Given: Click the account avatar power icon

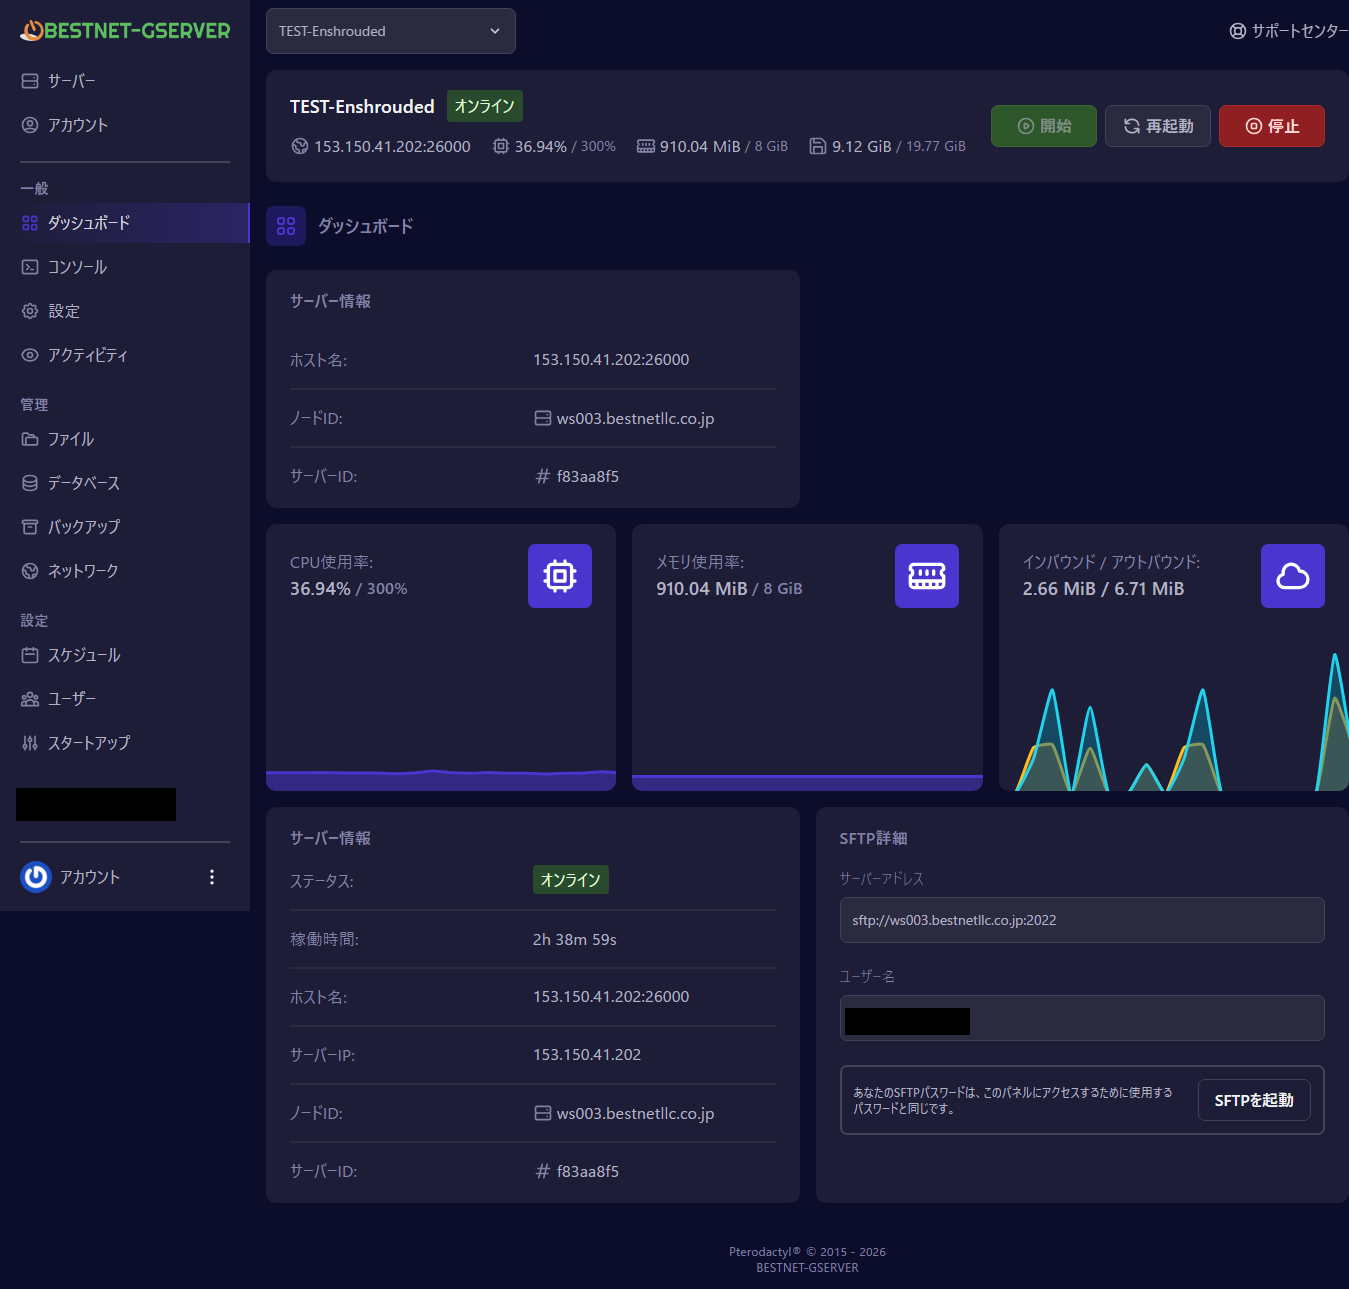Looking at the screenshot, I should pos(36,877).
